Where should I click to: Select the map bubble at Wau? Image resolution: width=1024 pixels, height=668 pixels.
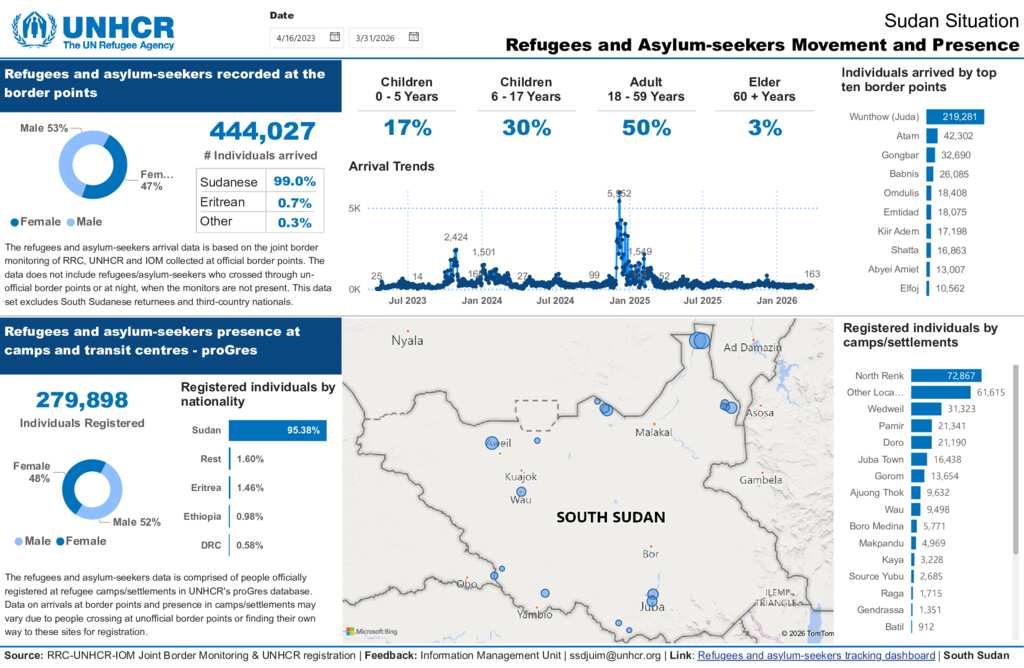[x=521, y=492]
